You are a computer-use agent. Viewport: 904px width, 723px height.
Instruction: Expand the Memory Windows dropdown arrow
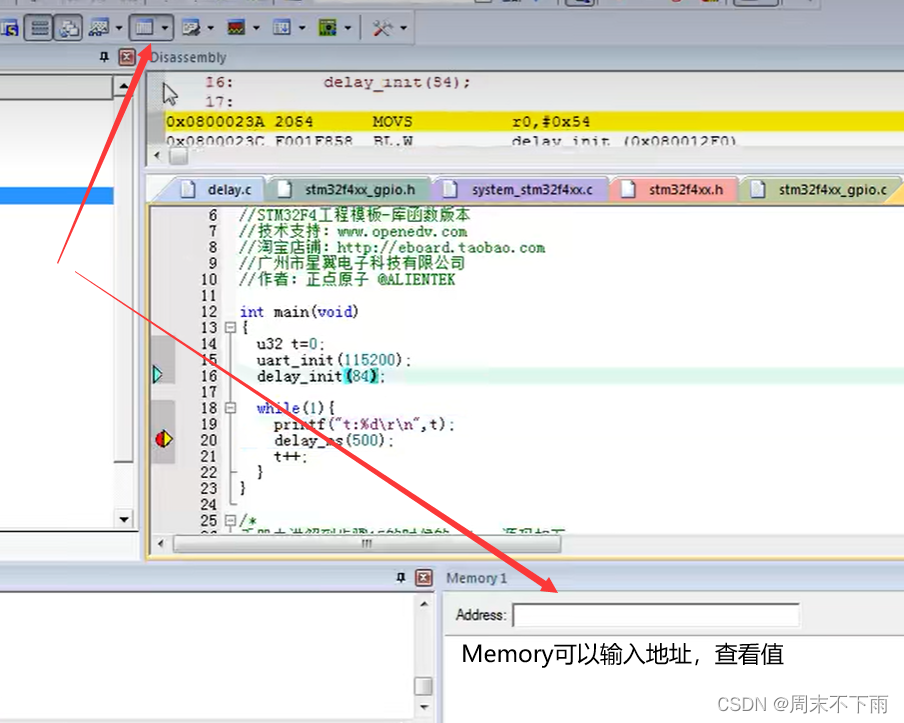pos(165,28)
